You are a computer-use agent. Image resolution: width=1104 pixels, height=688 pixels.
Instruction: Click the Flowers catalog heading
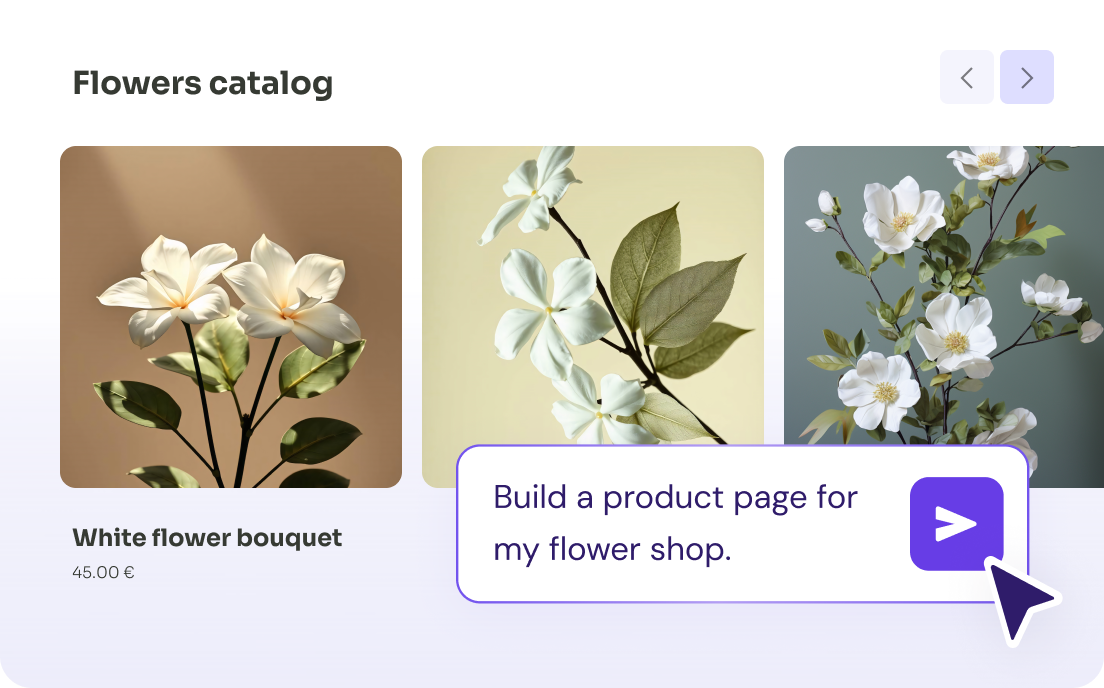click(203, 83)
